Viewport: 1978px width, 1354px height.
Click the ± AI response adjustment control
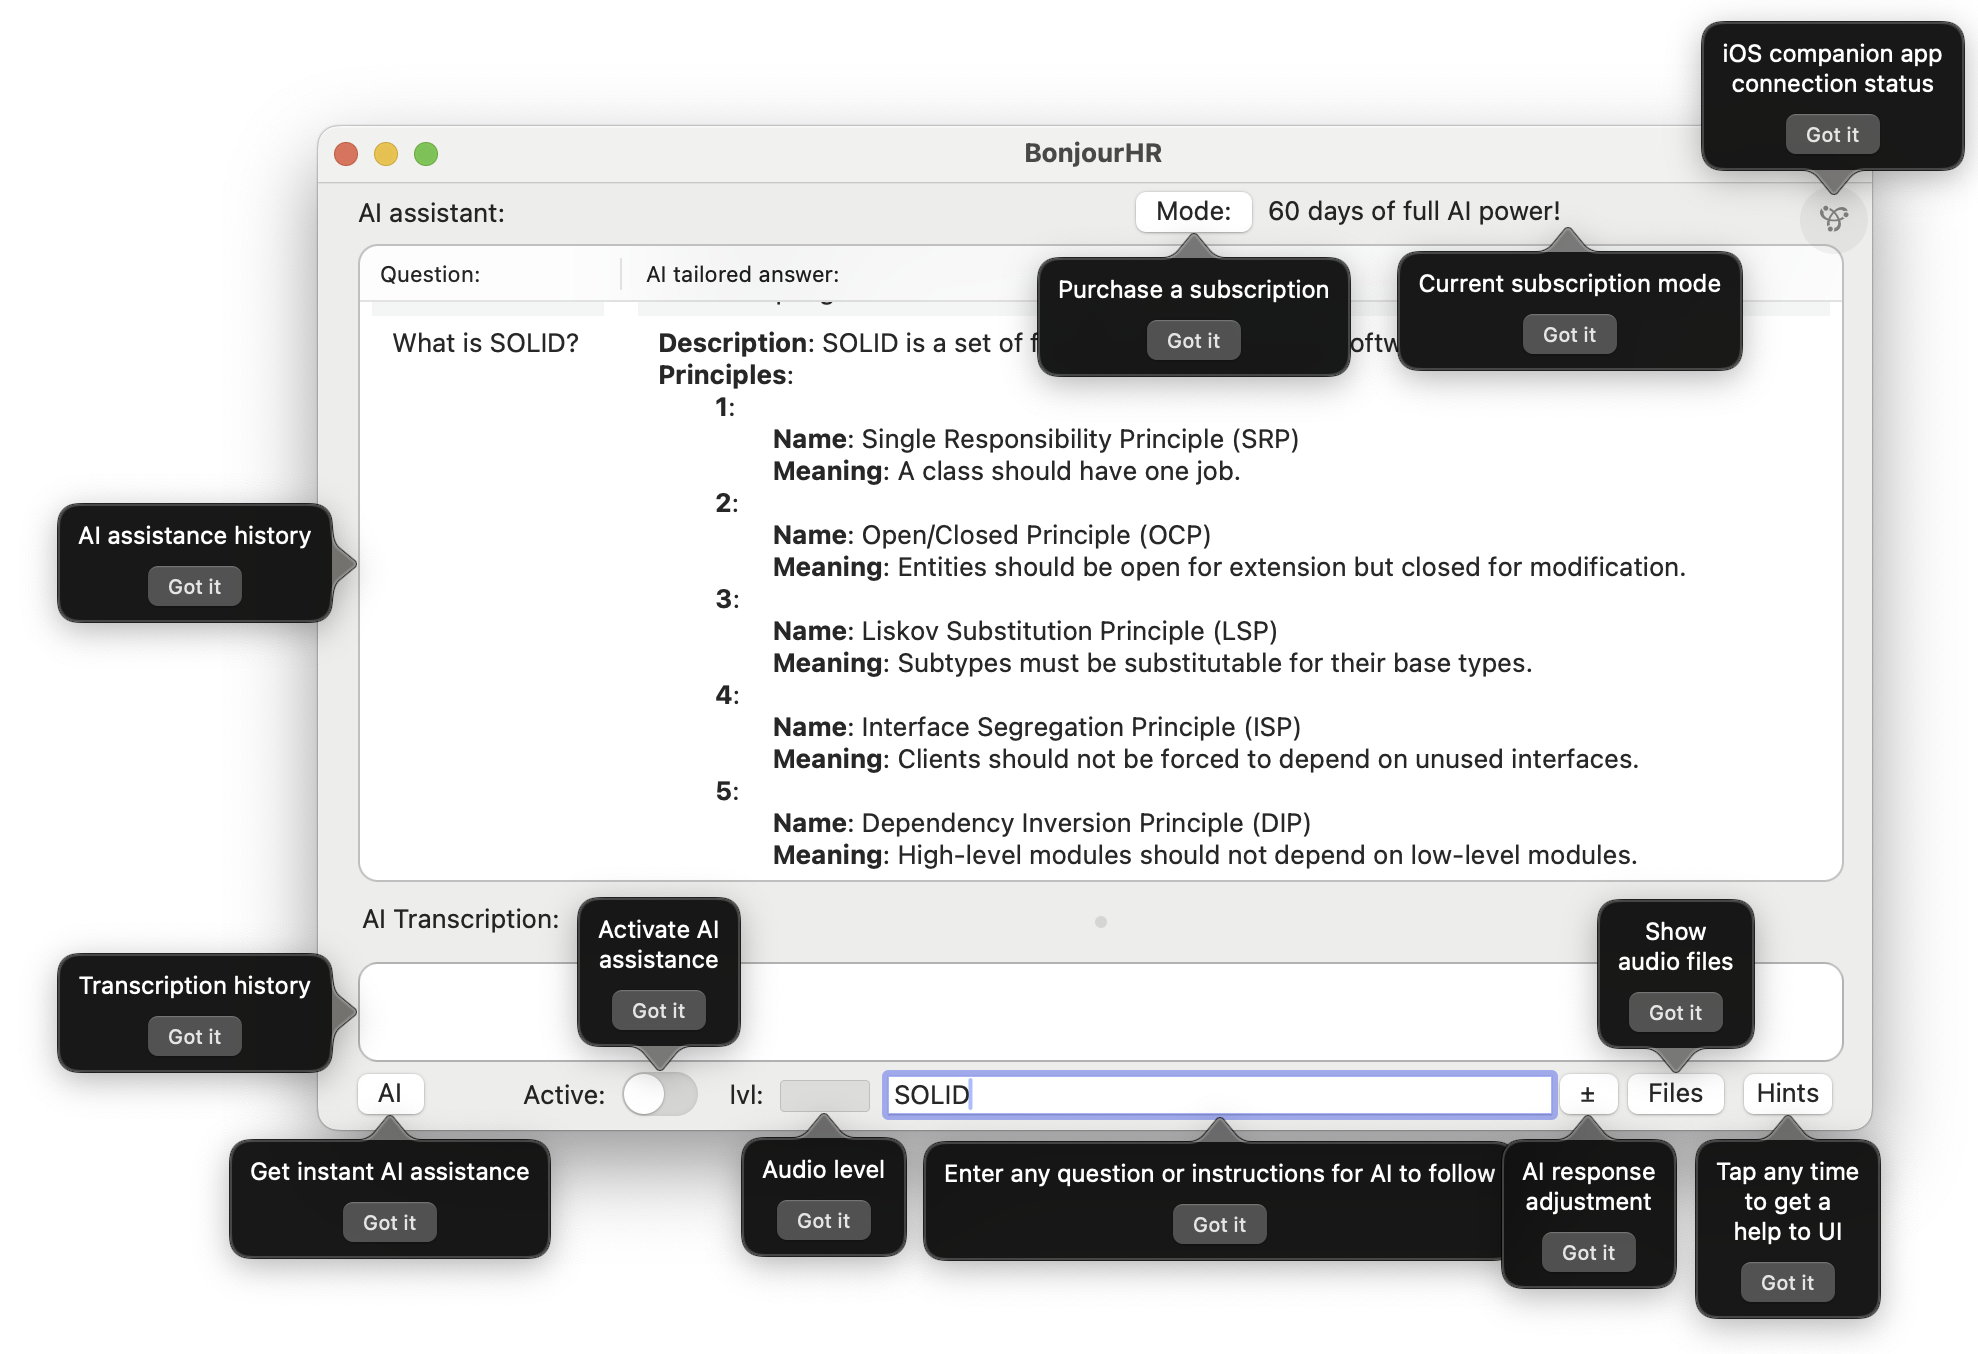click(1589, 1093)
